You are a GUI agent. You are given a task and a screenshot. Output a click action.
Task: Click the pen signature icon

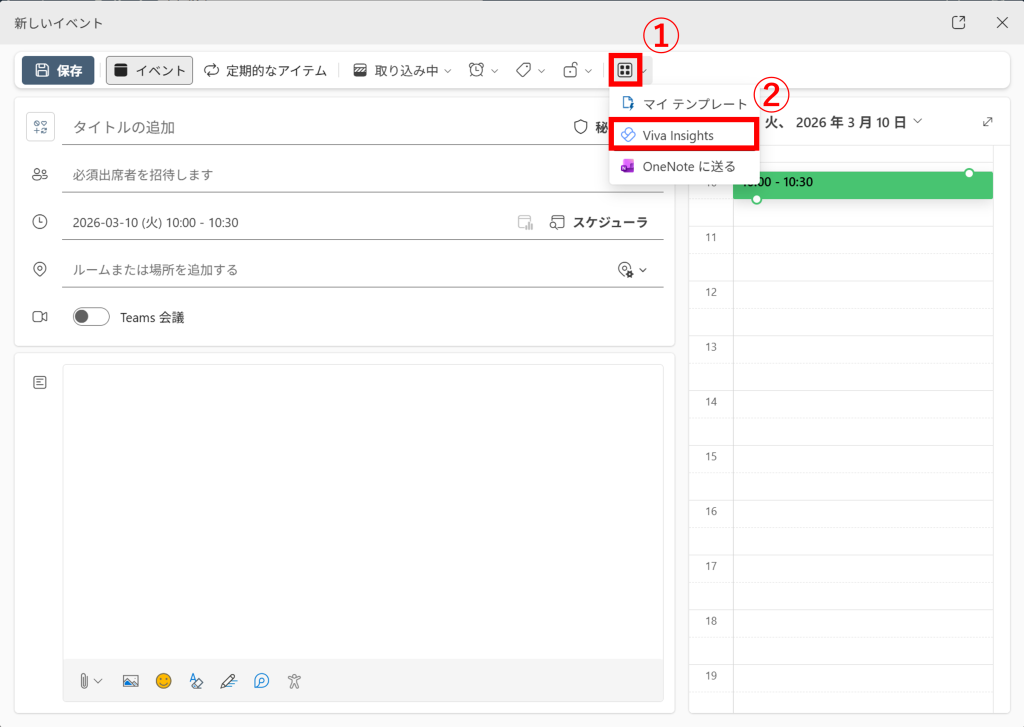pos(228,681)
